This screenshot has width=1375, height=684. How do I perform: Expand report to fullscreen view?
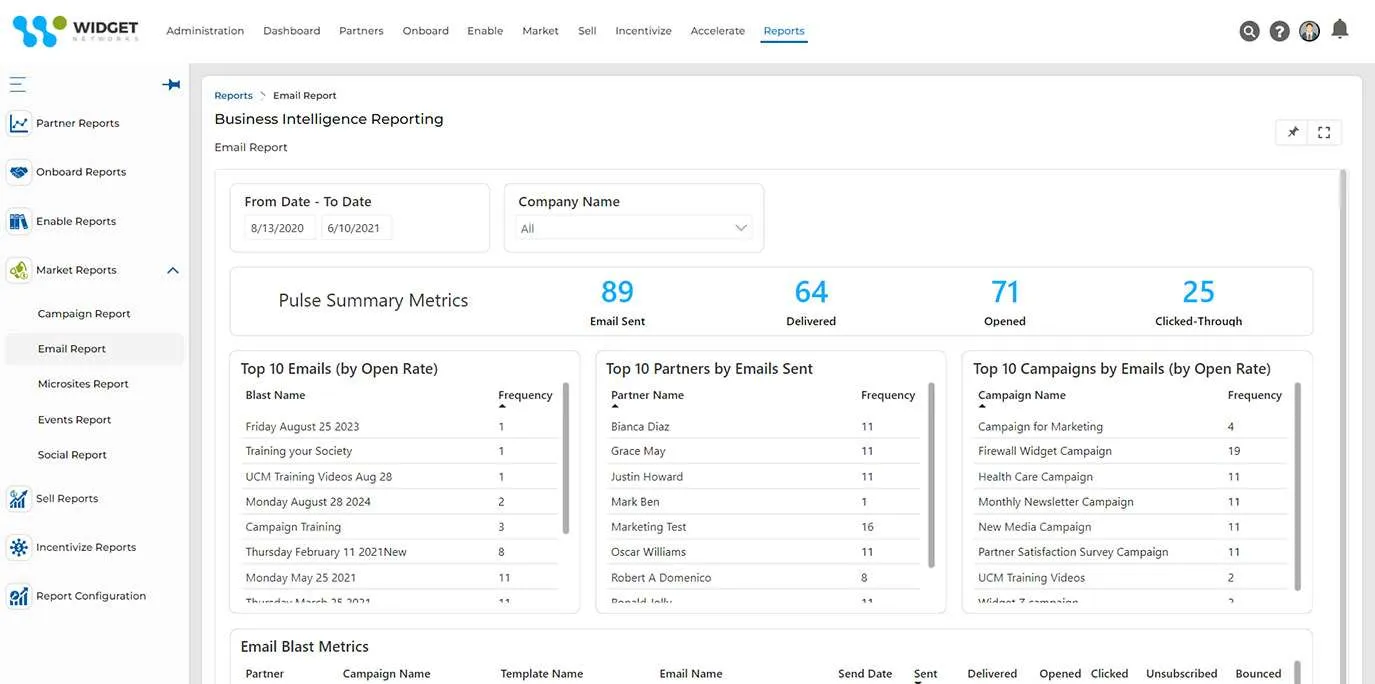click(1324, 132)
